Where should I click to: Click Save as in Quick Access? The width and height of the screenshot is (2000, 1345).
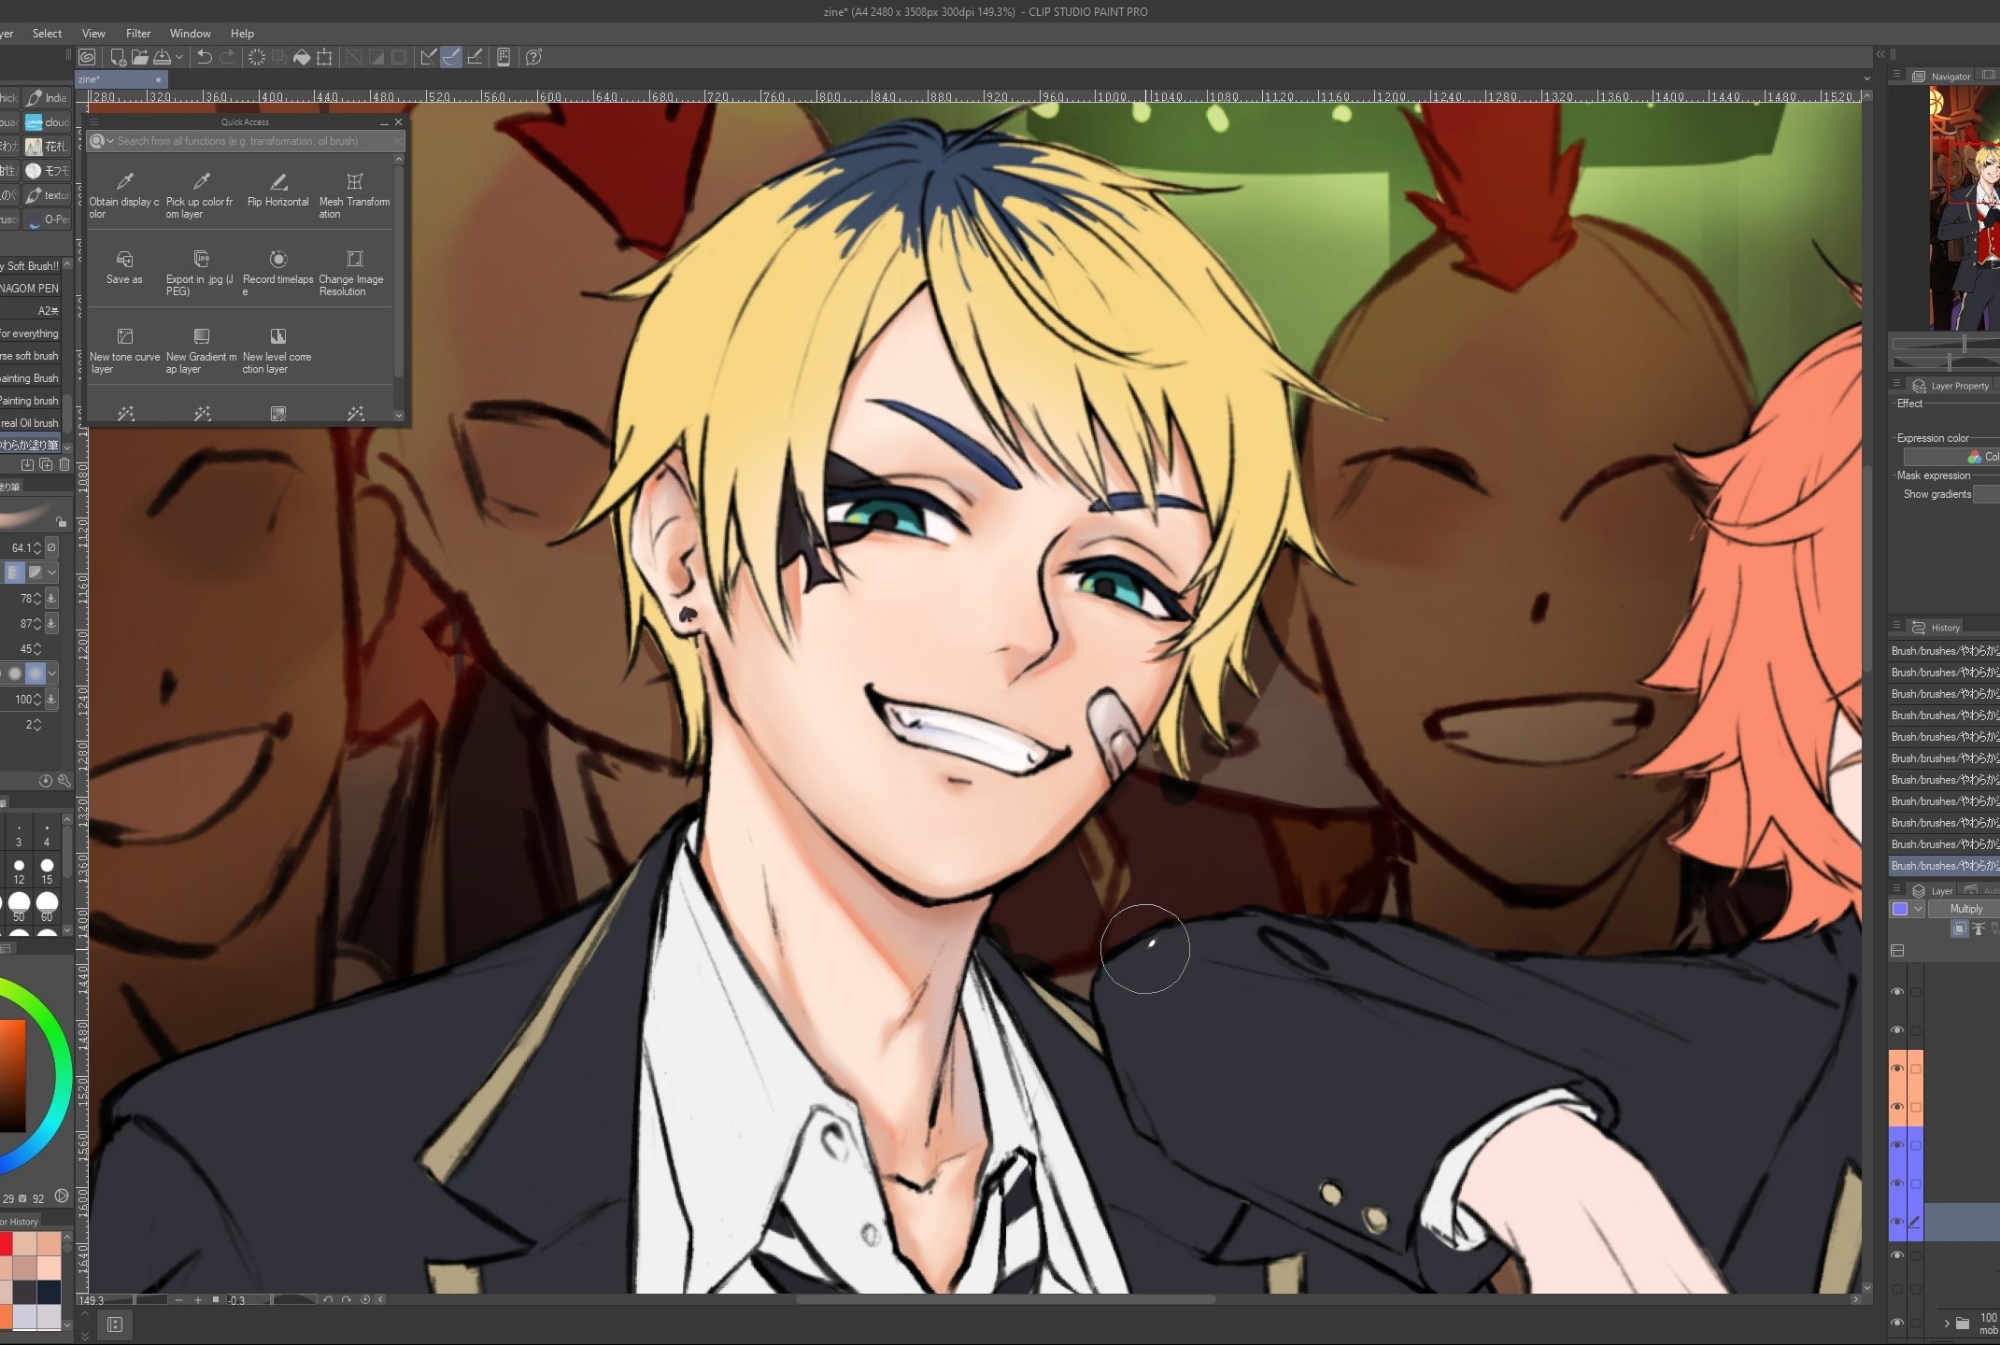click(x=124, y=268)
